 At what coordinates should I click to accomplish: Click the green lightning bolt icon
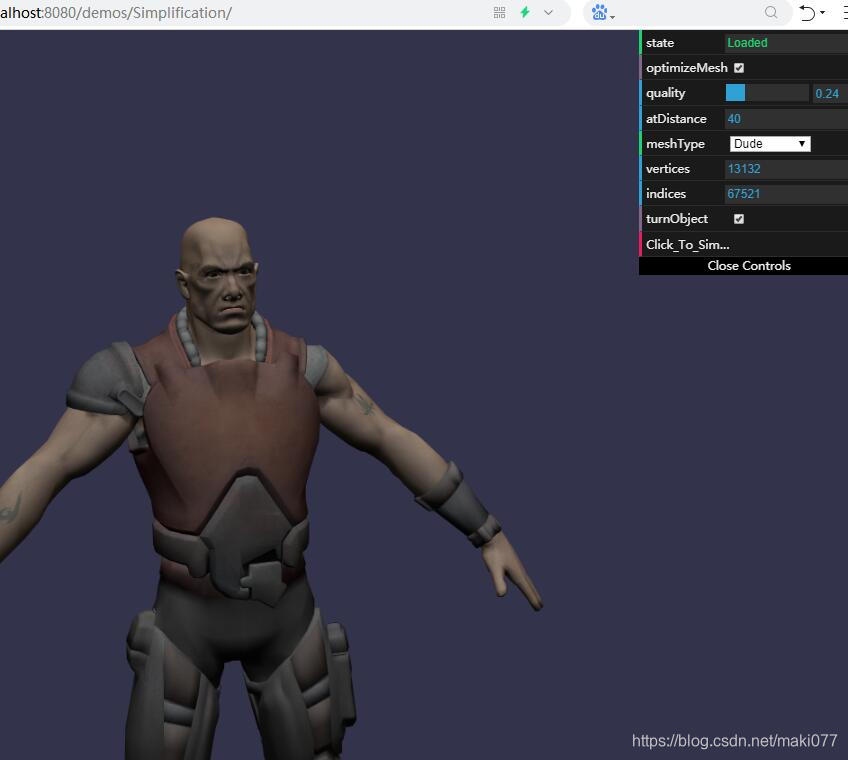525,12
